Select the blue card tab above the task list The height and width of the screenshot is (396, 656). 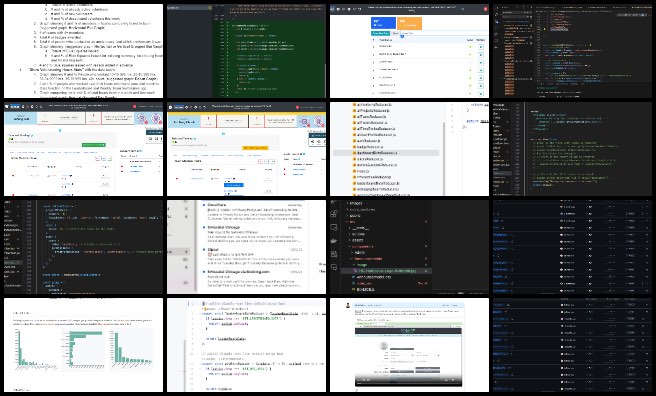(383, 23)
